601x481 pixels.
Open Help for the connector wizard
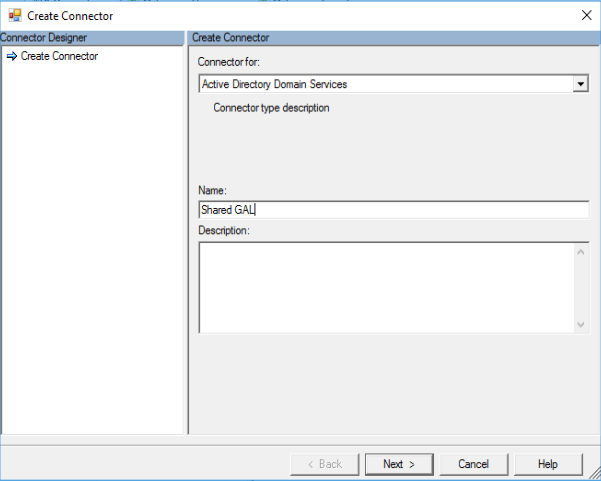coord(547,464)
